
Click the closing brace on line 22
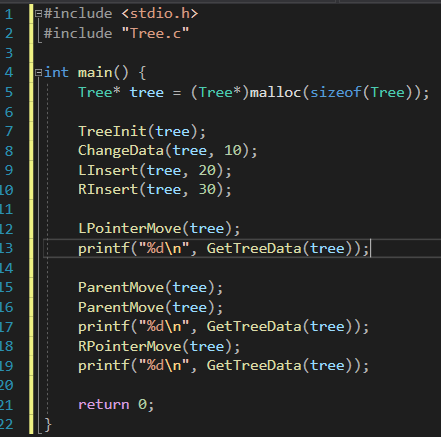pyautogui.click(x=48, y=424)
